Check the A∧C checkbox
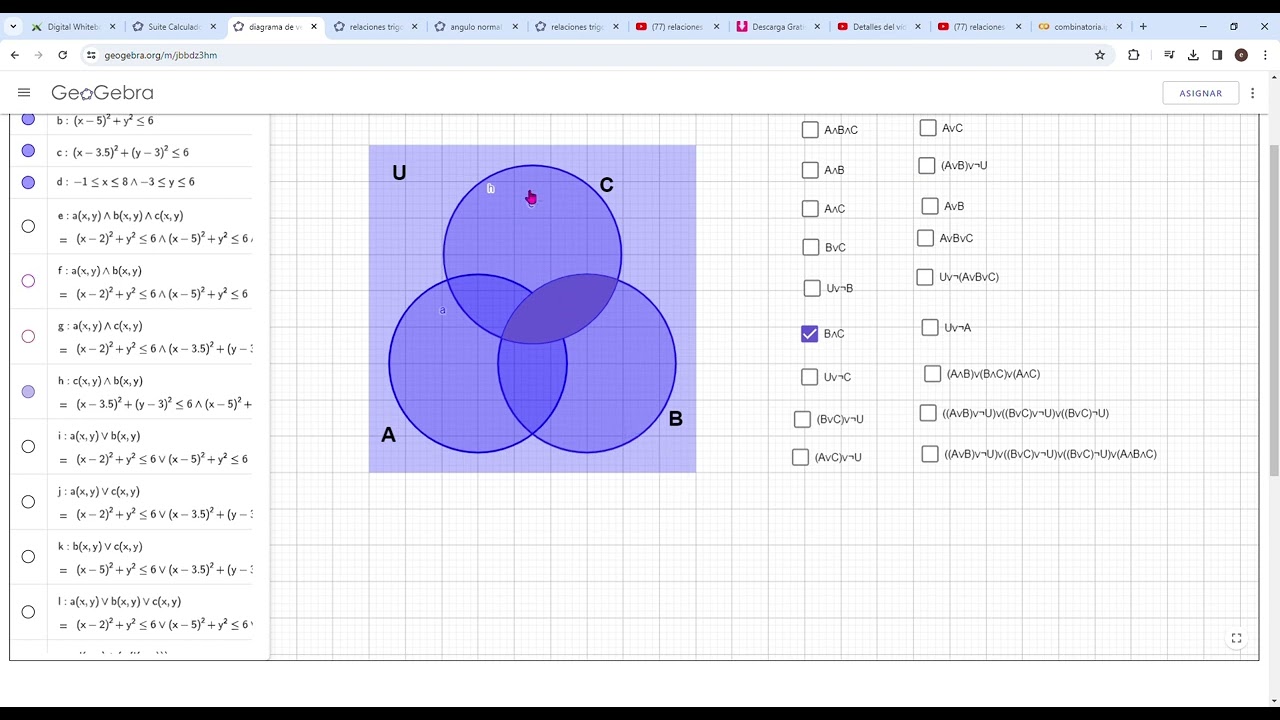Image resolution: width=1280 pixels, height=720 pixels. 810,209
